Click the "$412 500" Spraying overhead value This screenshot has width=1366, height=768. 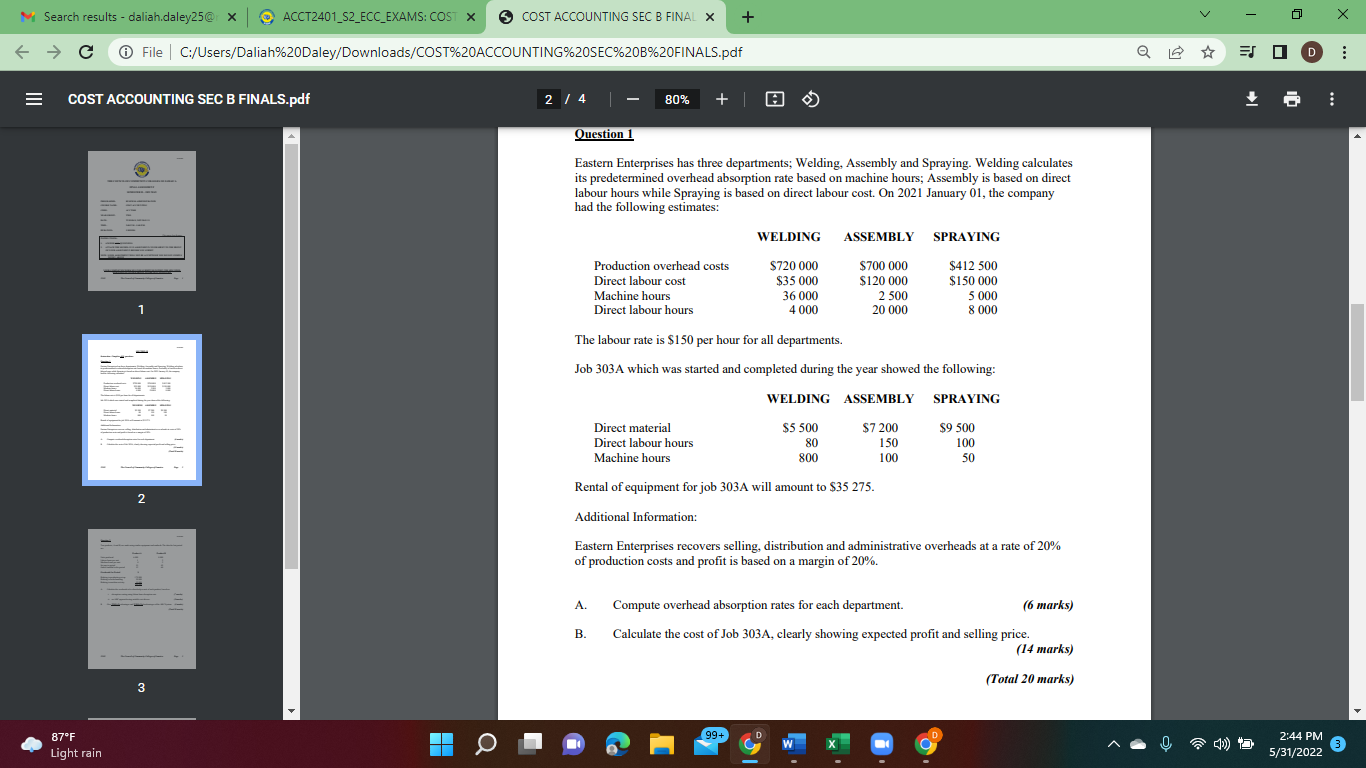[x=972, y=266]
